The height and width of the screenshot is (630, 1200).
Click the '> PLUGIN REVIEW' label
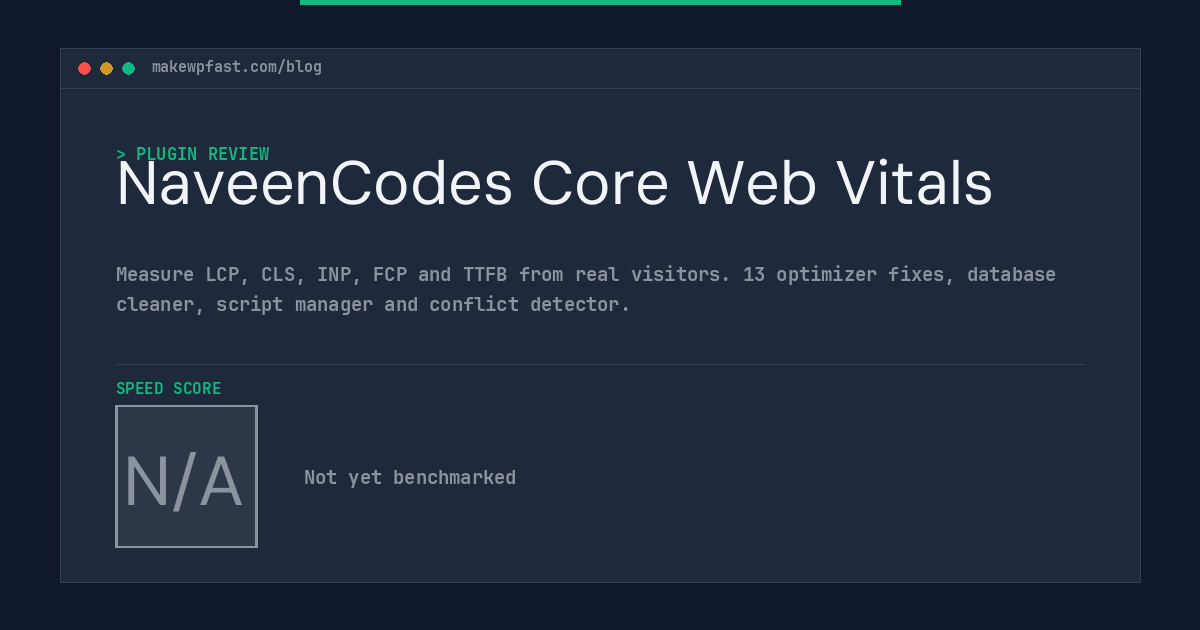coord(193,154)
